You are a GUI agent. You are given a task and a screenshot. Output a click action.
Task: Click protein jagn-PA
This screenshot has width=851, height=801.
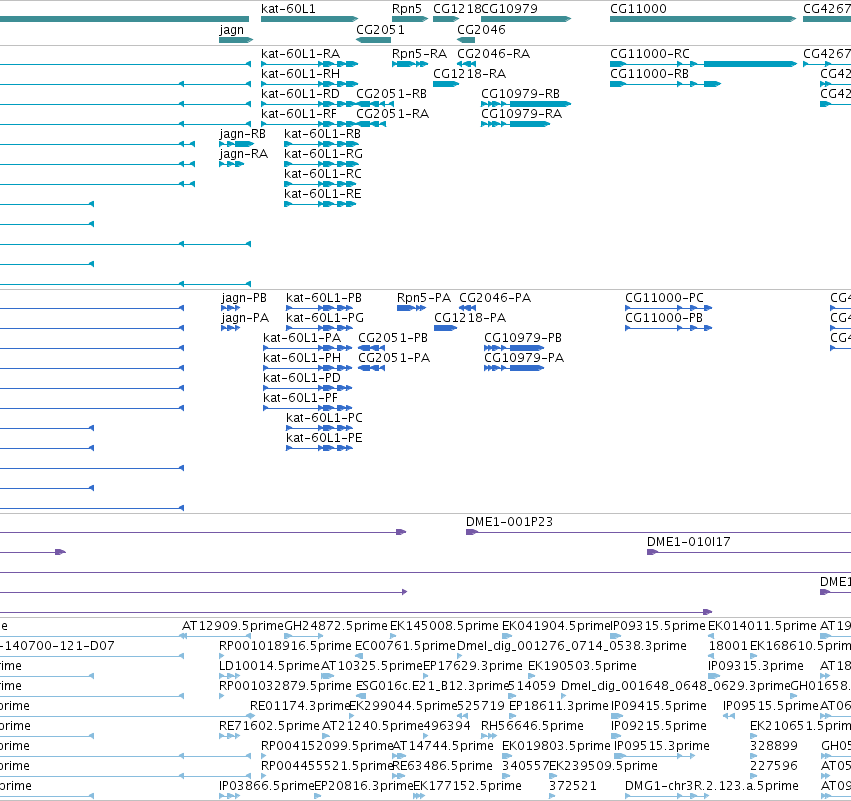tap(245, 318)
